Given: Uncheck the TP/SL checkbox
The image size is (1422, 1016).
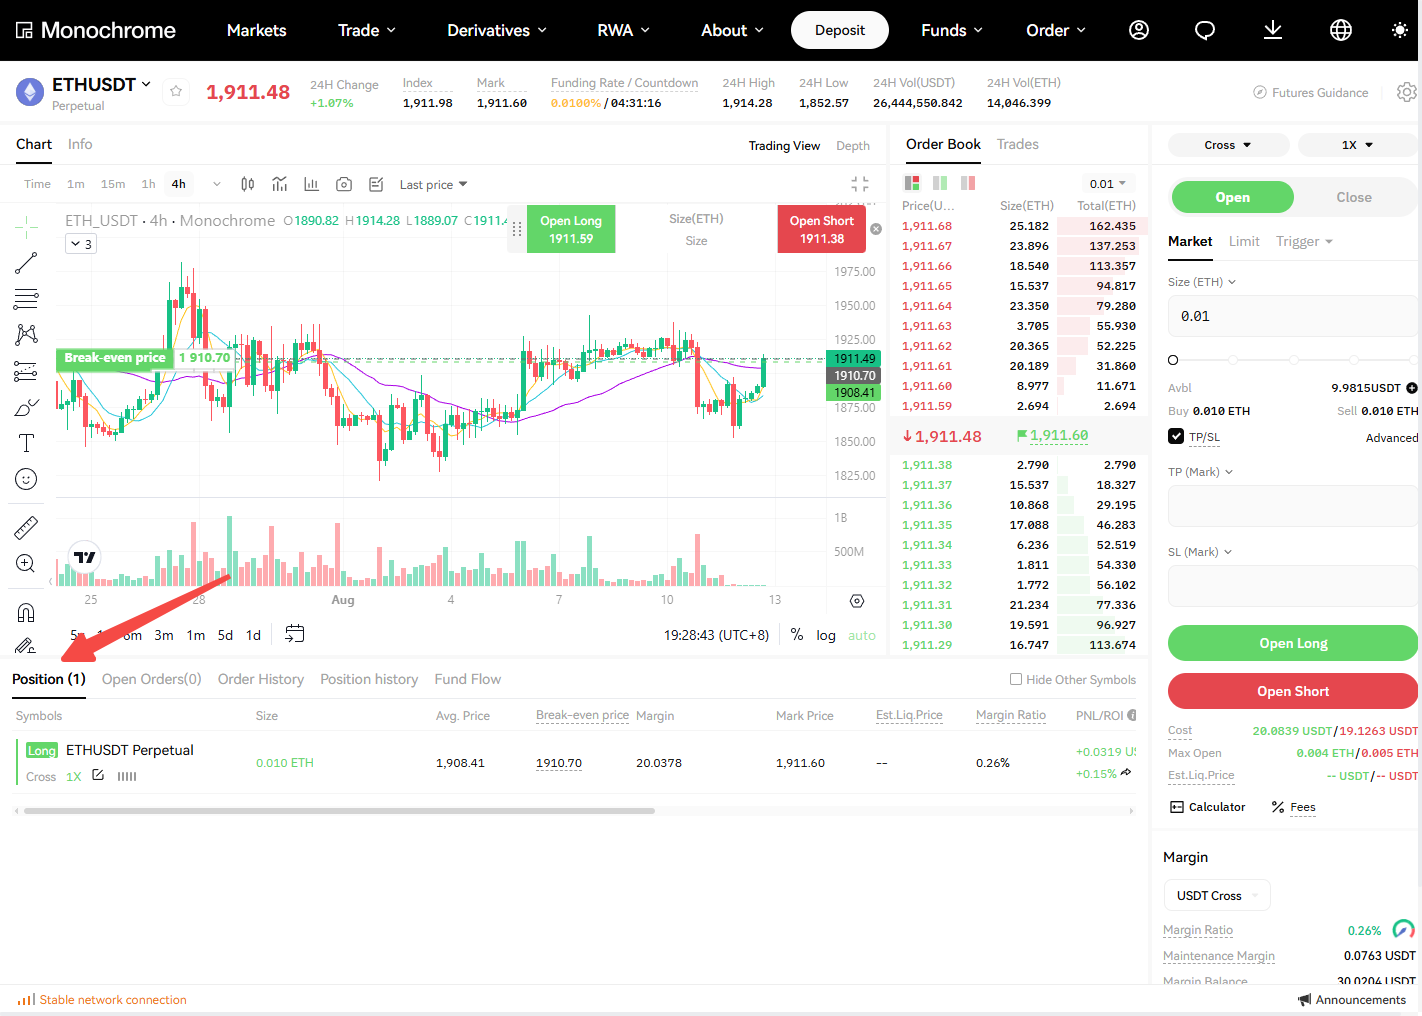Looking at the screenshot, I should click(x=1176, y=436).
